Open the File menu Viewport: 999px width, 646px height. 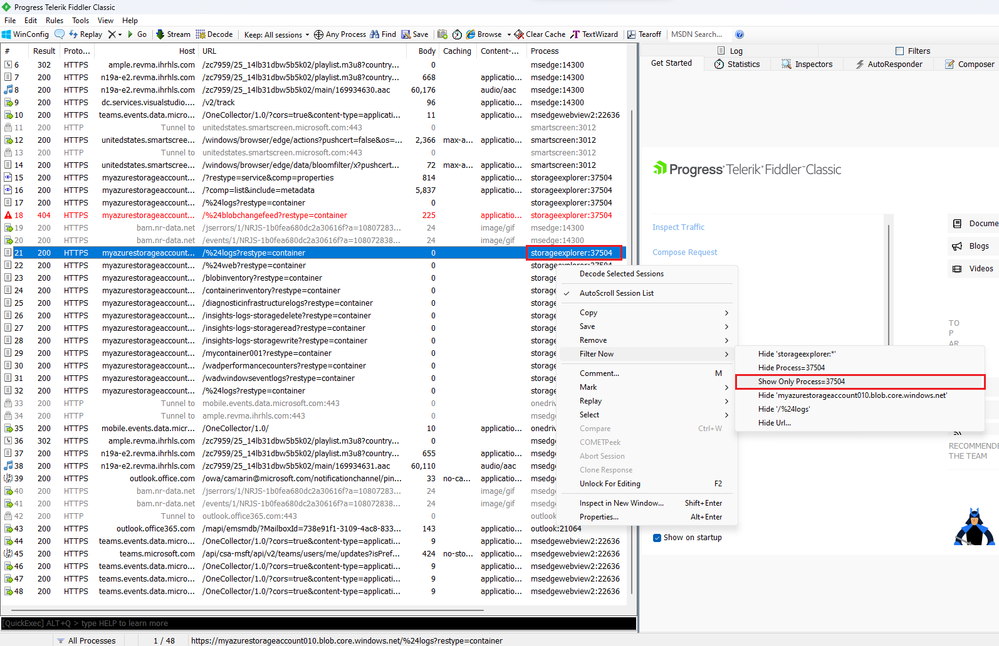(10, 20)
